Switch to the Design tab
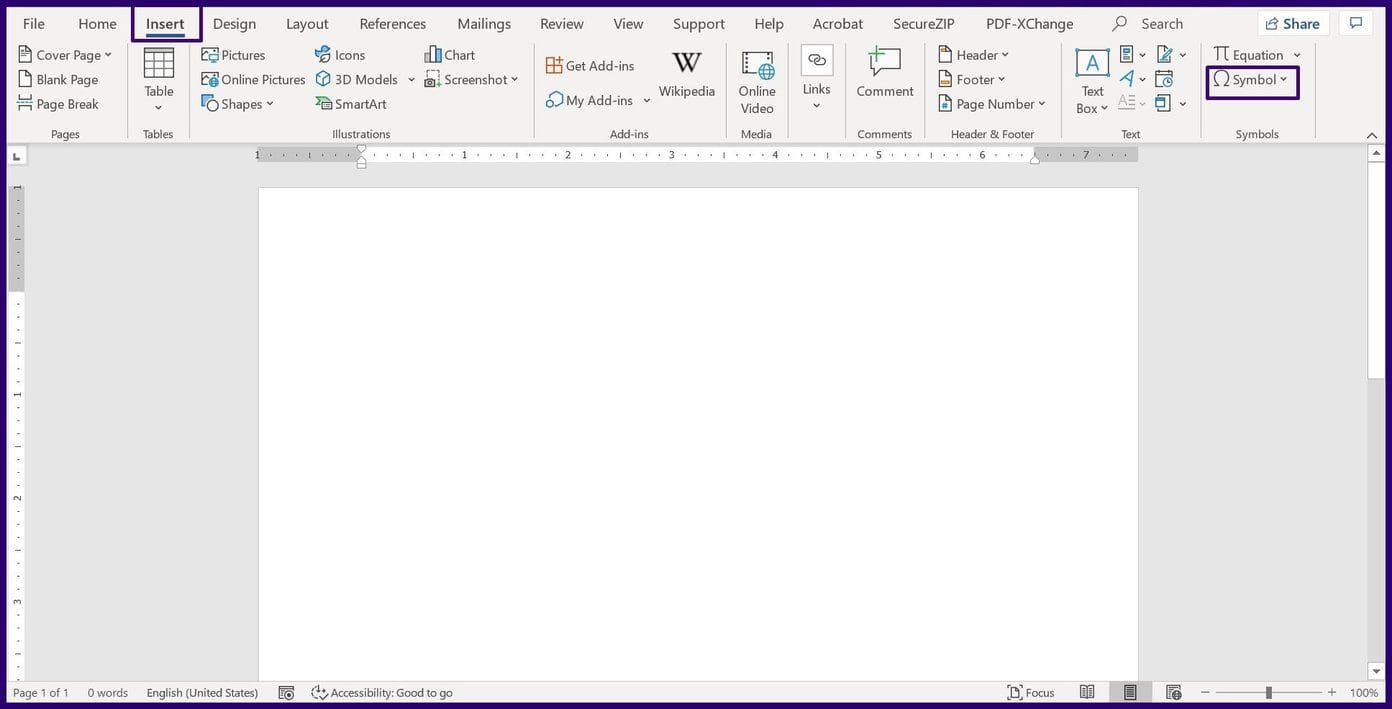1392x709 pixels. click(234, 23)
